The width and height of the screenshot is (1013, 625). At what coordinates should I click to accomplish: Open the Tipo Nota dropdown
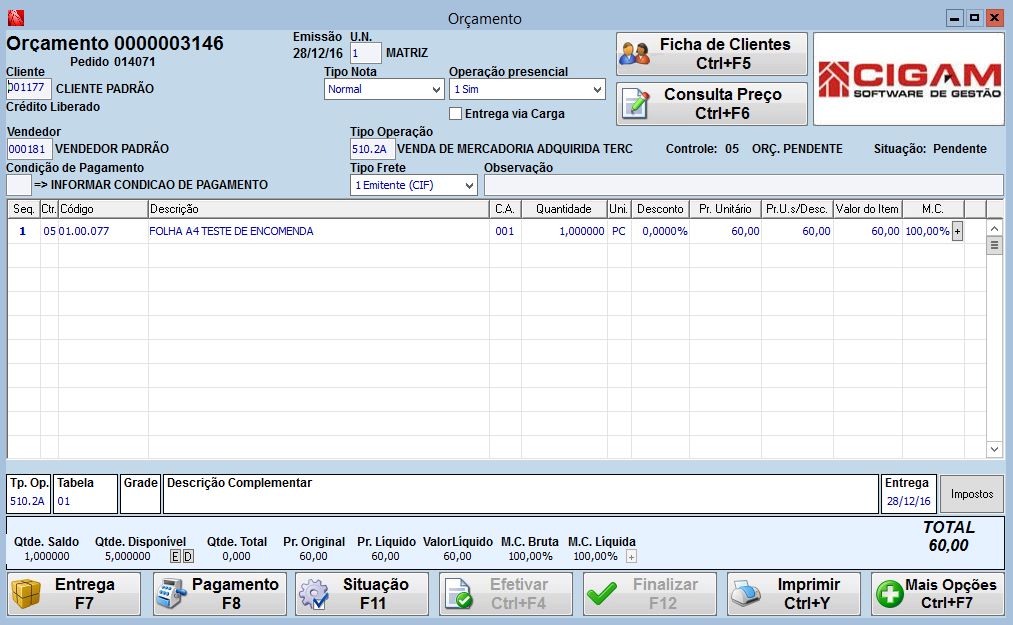384,89
